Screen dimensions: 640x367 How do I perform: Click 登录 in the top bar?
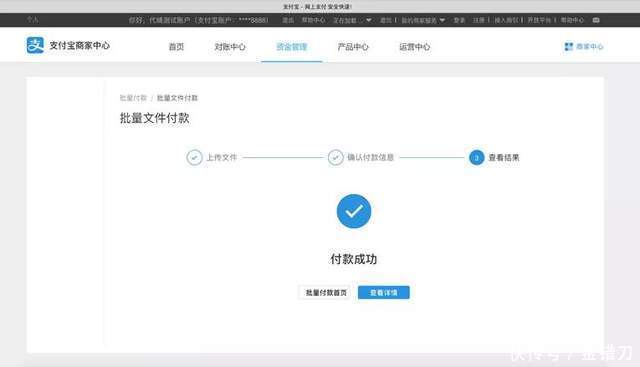point(459,20)
